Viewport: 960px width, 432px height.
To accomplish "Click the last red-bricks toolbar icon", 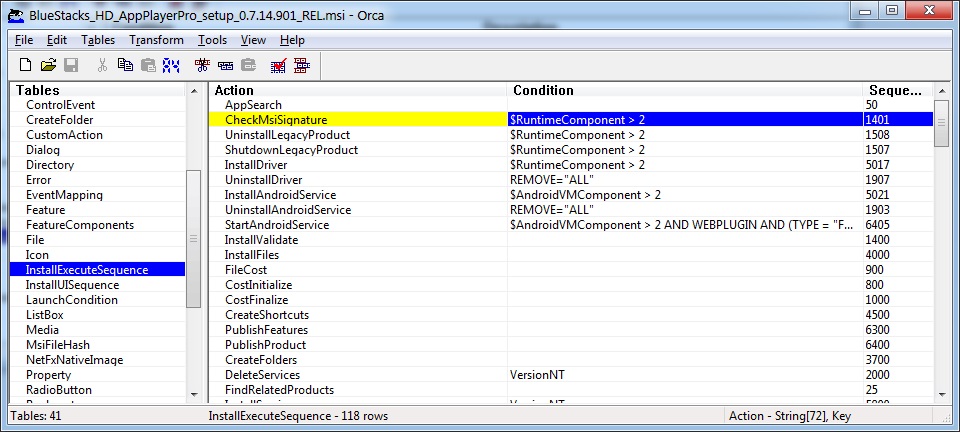I will click(x=301, y=65).
